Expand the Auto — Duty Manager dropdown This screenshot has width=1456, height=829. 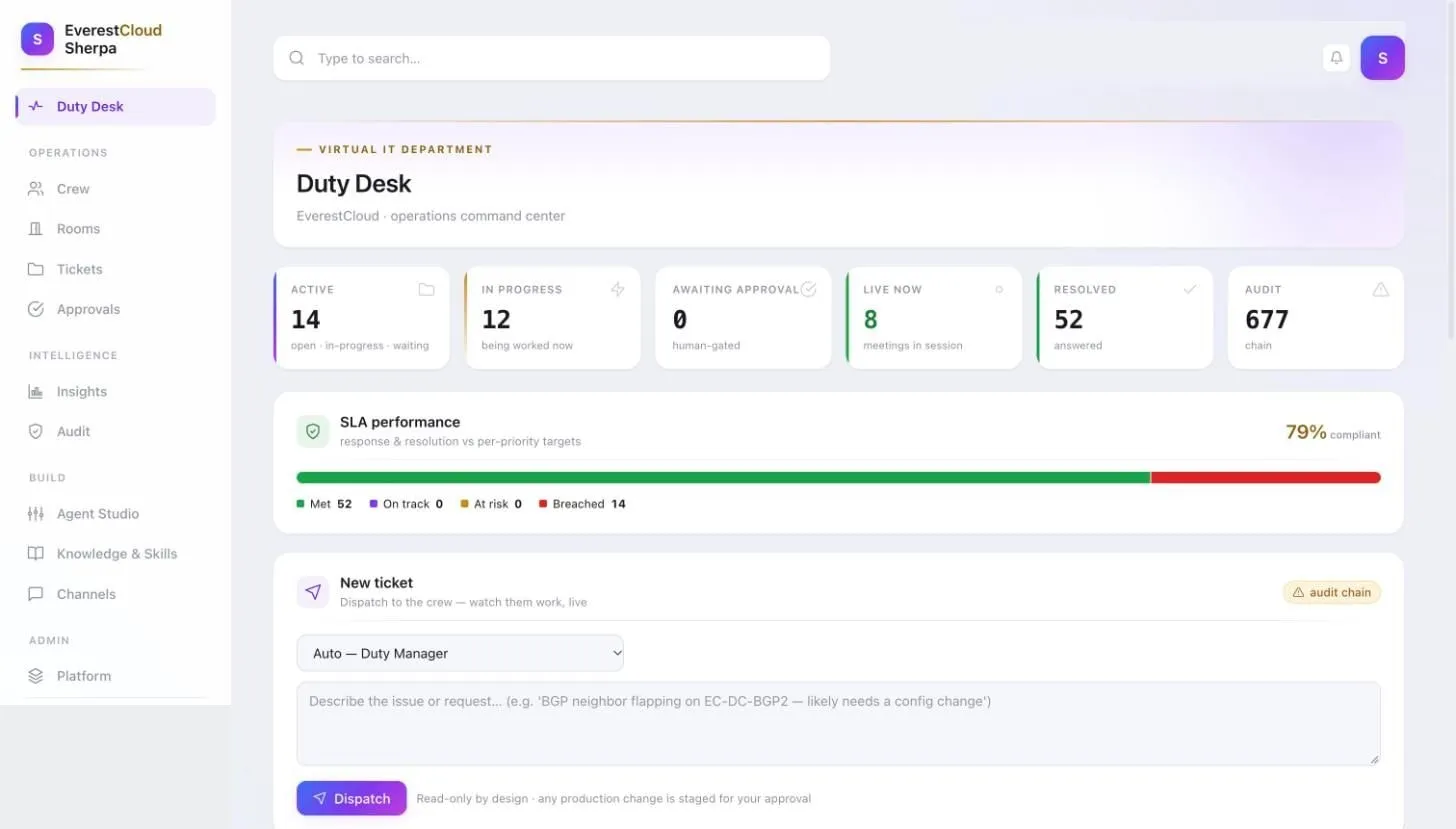(460, 653)
